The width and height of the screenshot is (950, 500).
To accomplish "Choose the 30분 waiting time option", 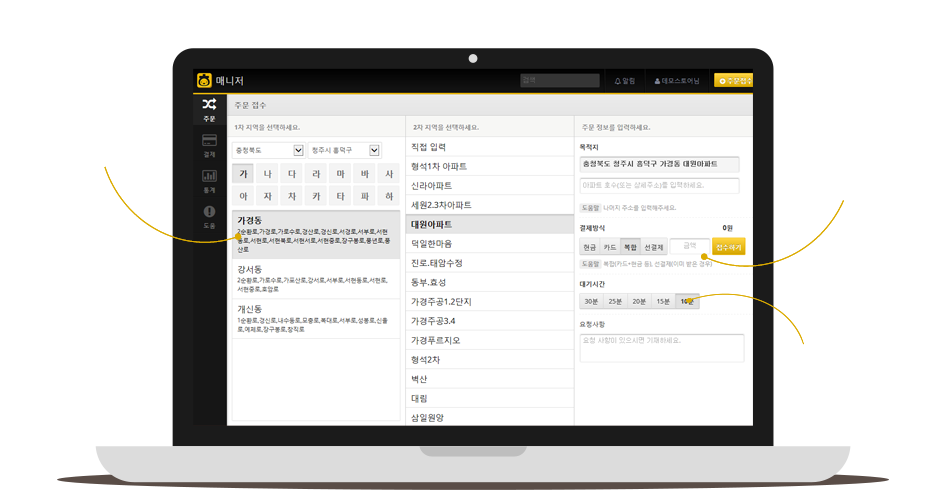I will pyautogui.click(x=591, y=301).
